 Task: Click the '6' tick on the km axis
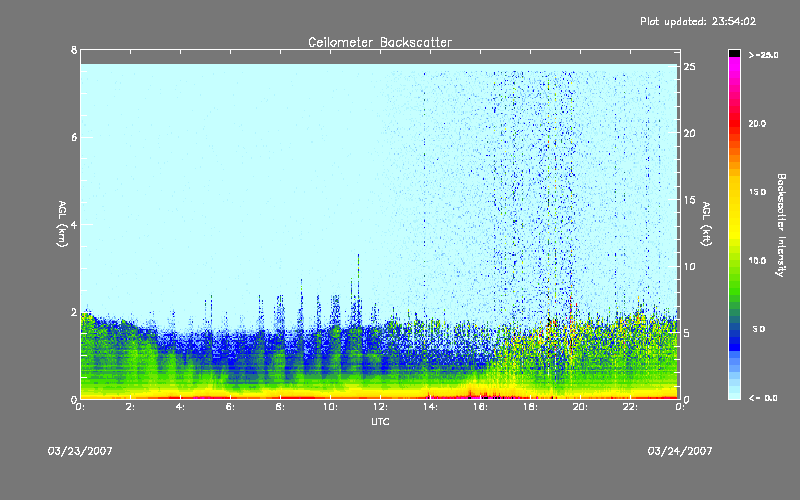[74, 137]
